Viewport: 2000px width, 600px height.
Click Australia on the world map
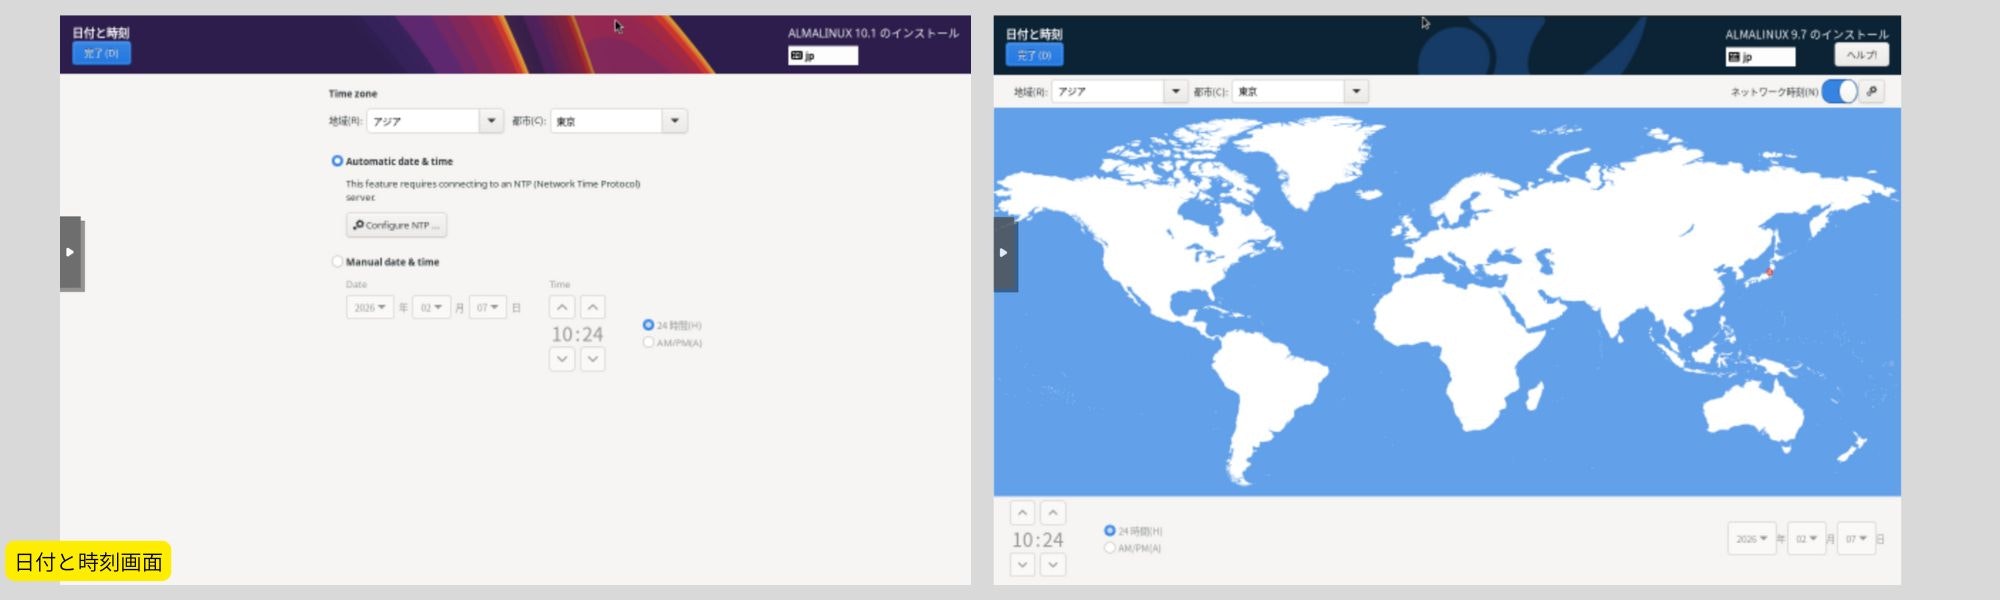click(x=1753, y=417)
